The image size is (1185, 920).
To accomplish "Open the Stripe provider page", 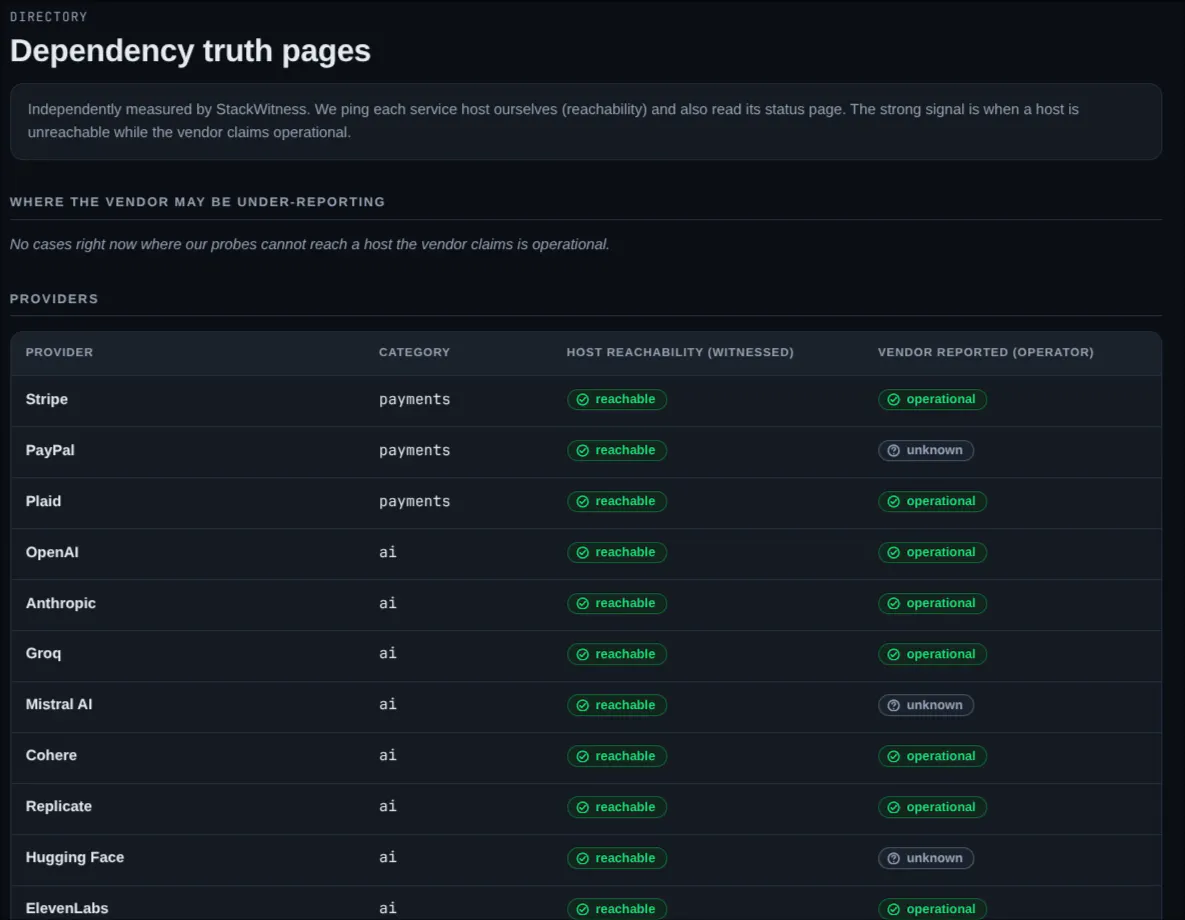I will [x=47, y=399].
